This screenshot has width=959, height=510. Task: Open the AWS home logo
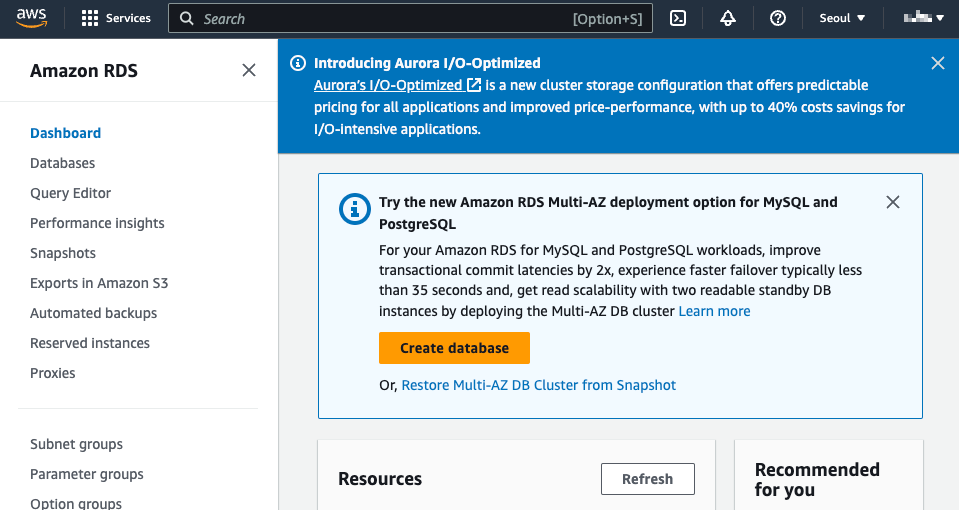click(31, 18)
